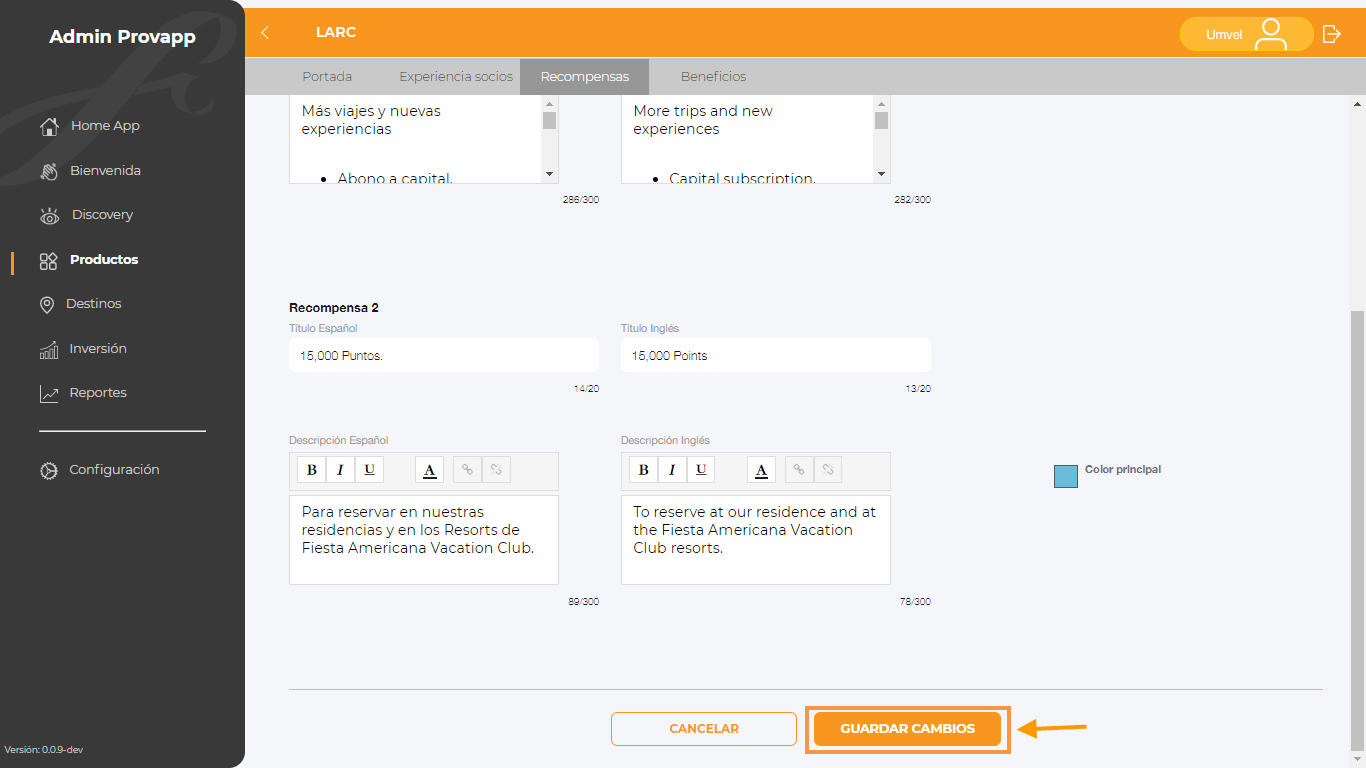Click up arrow of 'Más viajes' scrollbar
The width and height of the screenshot is (1366, 768).
(550, 103)
